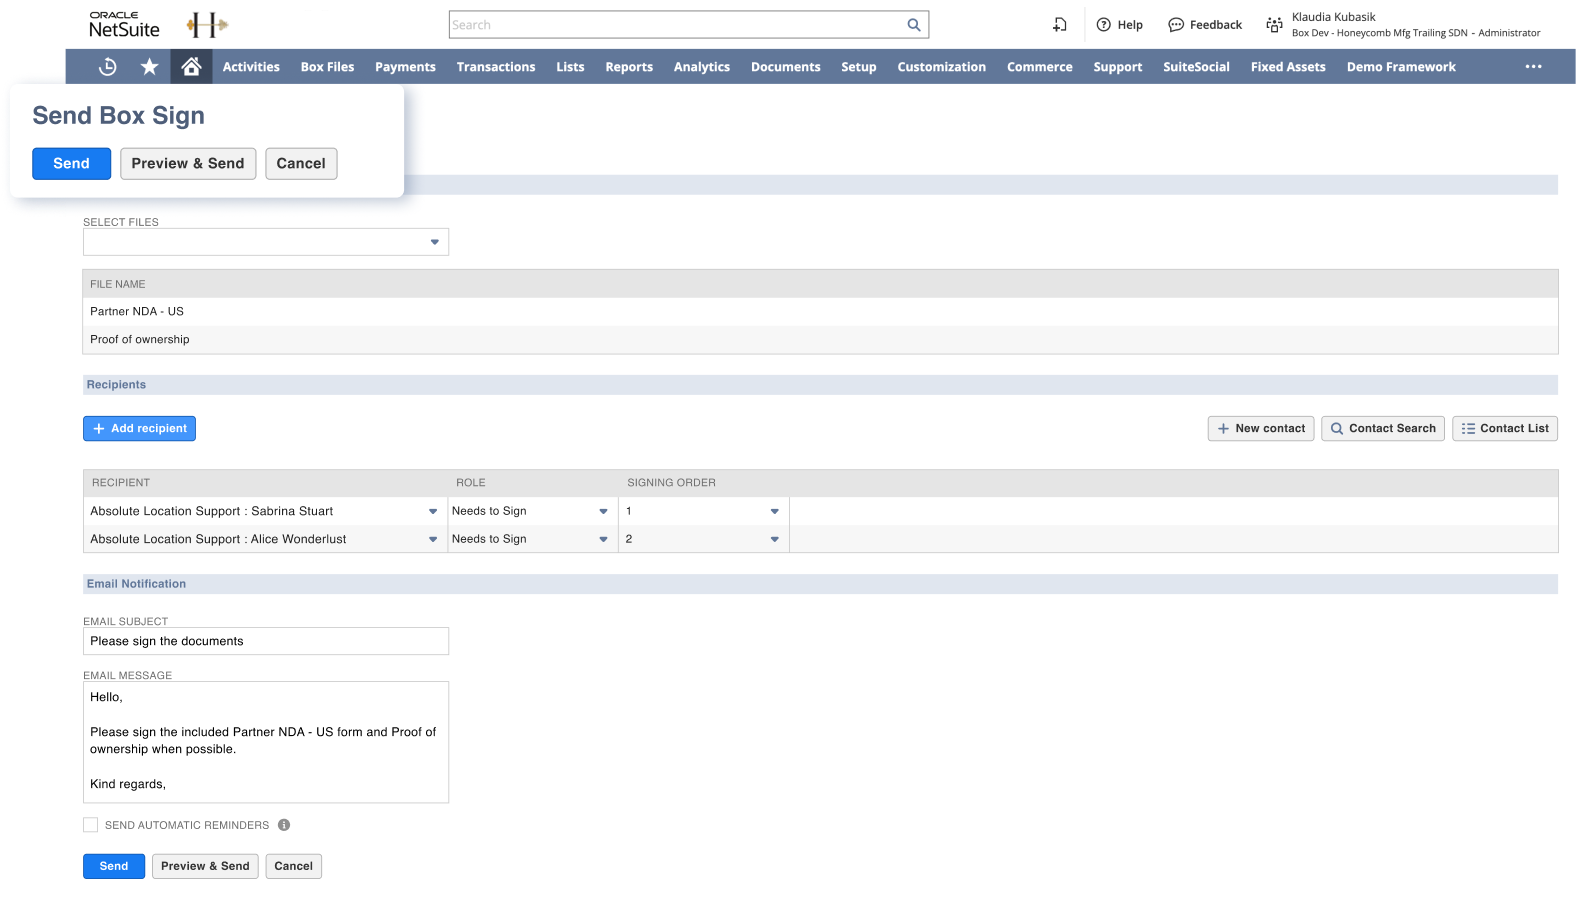
Task: Open the Help icon in header
Action: [1104, 25]
